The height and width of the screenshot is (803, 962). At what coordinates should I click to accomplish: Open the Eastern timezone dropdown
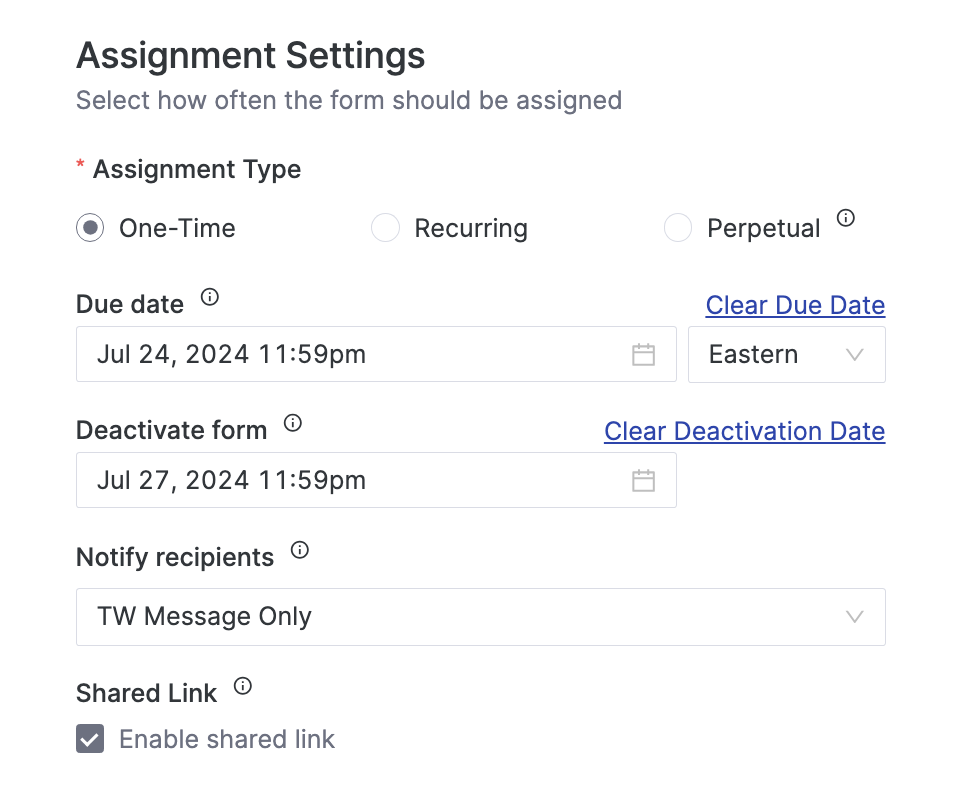(x=787, y=354)
